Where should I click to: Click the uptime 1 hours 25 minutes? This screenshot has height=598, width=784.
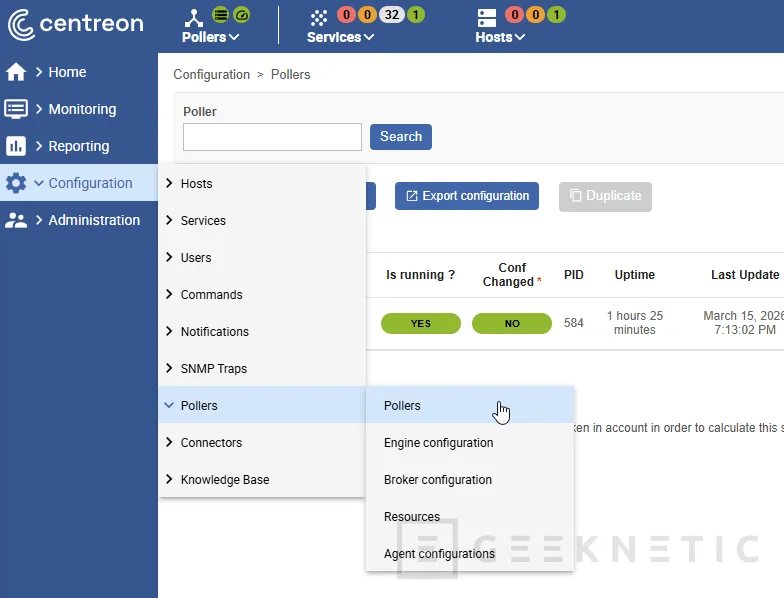[x=634, y=322]
